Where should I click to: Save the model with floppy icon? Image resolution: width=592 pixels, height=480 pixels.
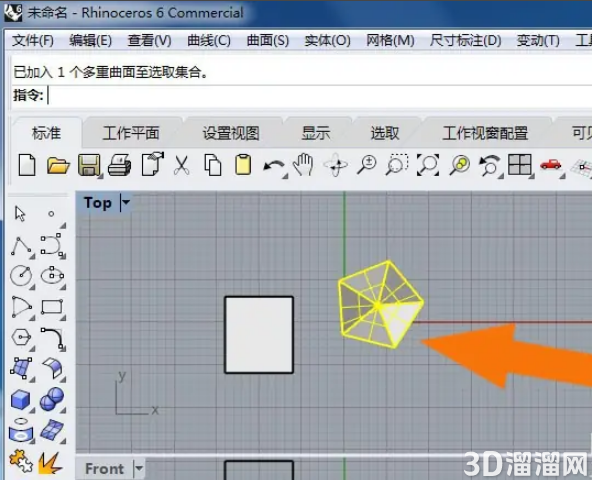tap(89, 165)
